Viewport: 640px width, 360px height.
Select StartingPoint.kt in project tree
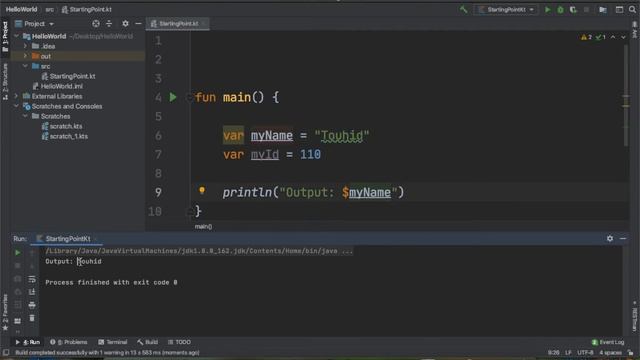(x=68, y=76)
